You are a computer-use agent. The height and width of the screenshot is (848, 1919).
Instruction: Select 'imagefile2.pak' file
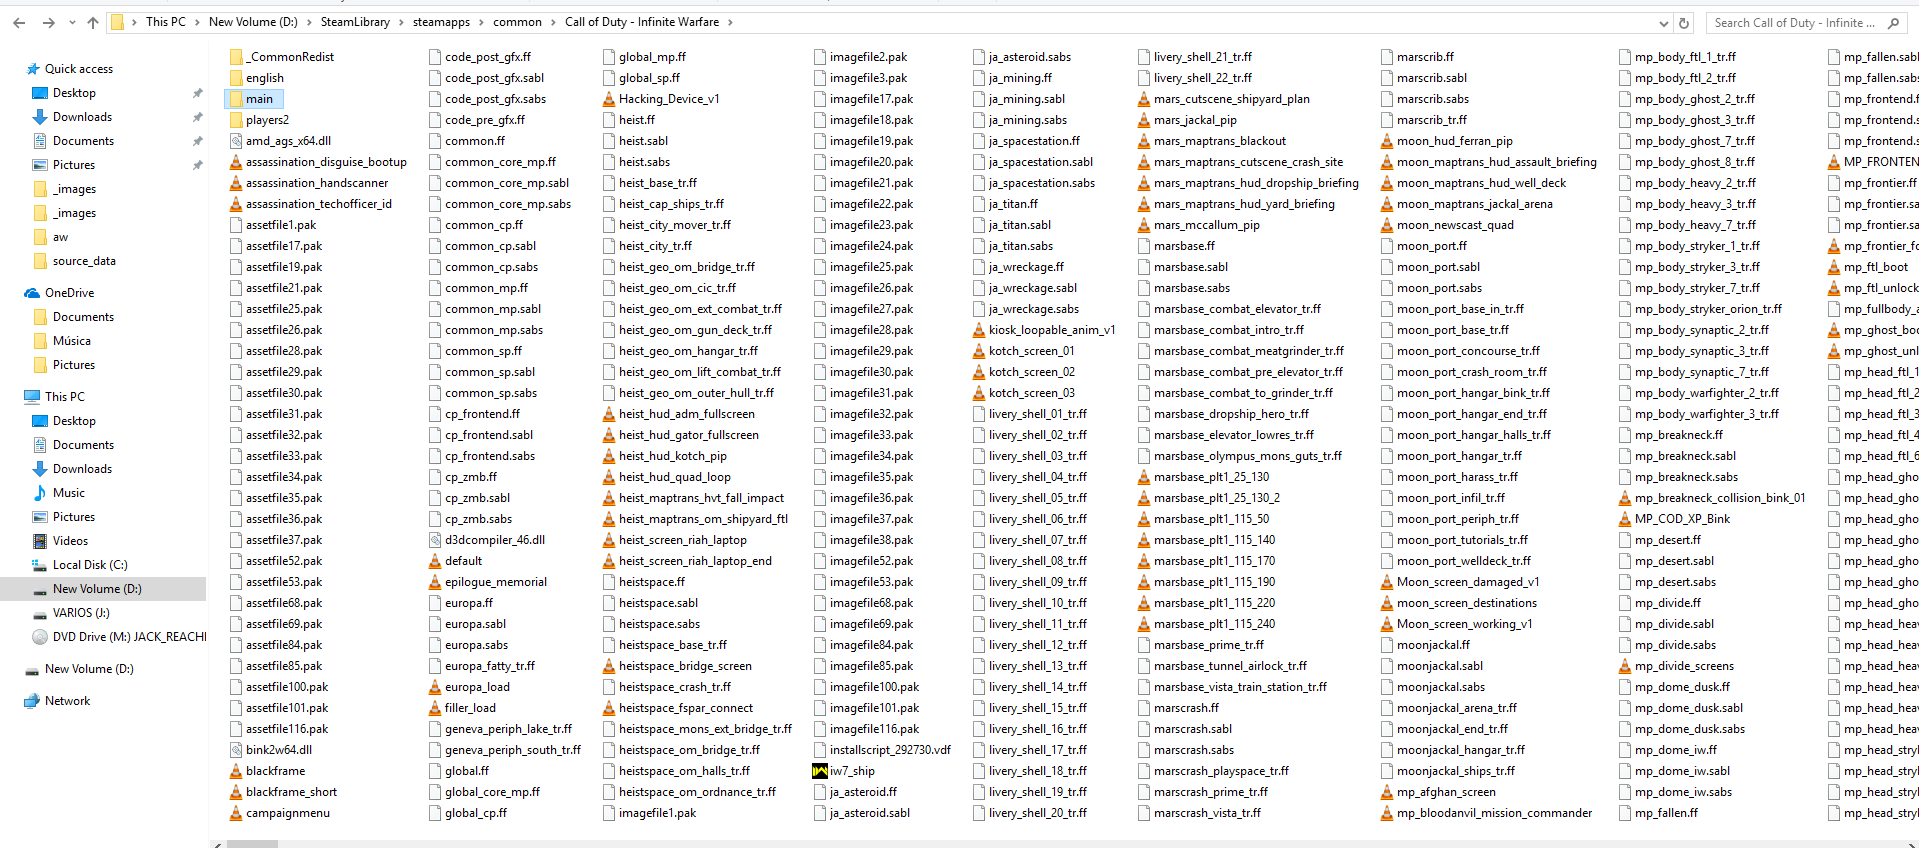point(868,57)
